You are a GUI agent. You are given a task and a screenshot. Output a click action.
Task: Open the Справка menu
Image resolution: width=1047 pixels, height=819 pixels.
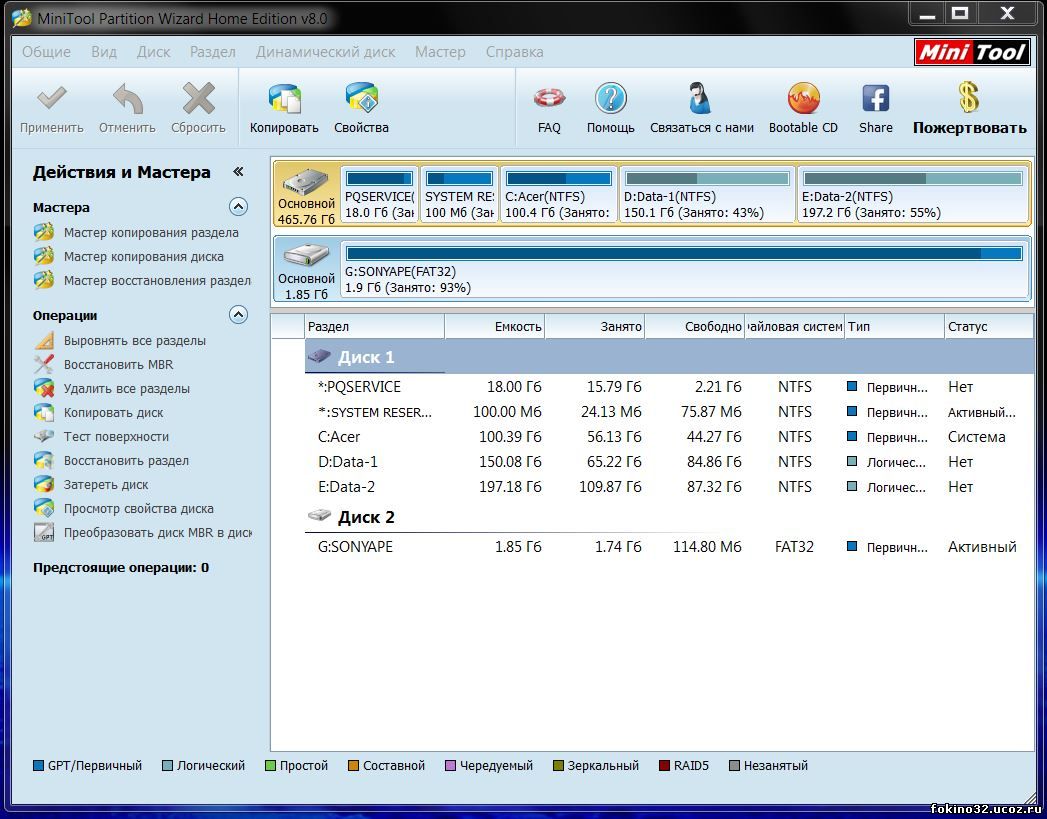tap(514, 51)
